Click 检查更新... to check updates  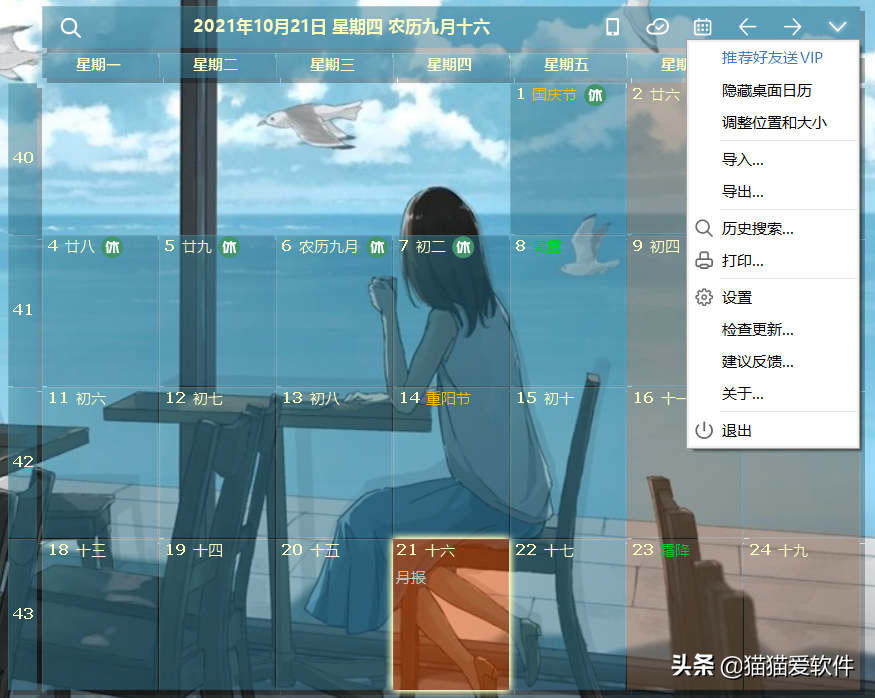click(758, 329)
